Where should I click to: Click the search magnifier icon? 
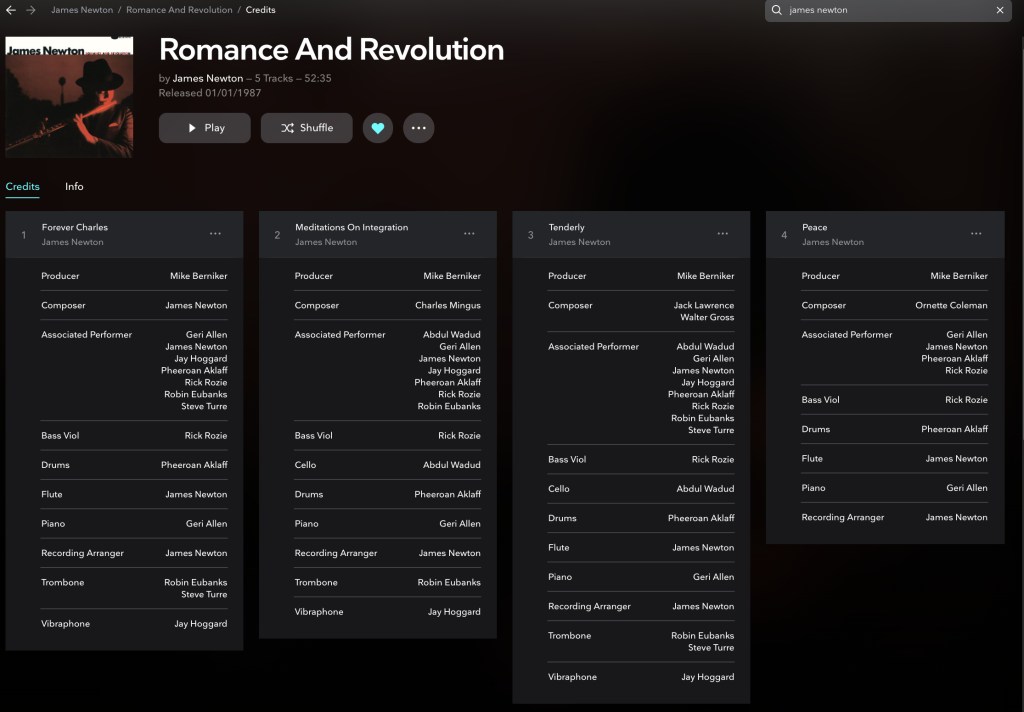pyautogui.click(x=777, y=10)
